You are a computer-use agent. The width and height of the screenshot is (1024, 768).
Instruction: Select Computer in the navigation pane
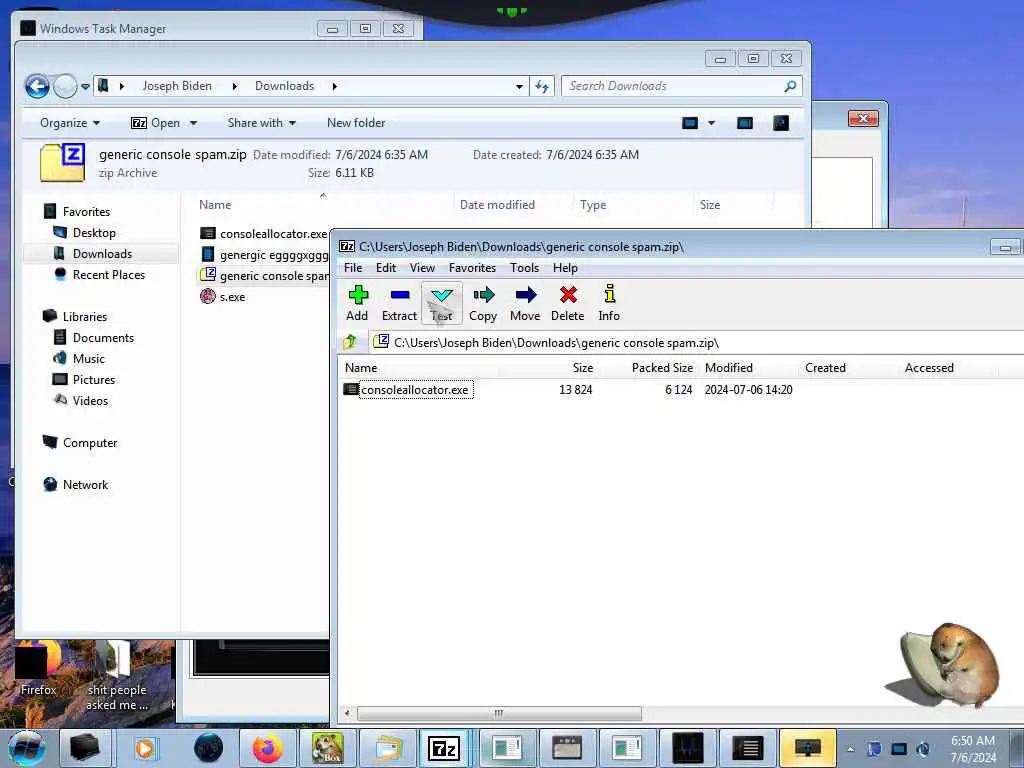[x=89, y=443]
